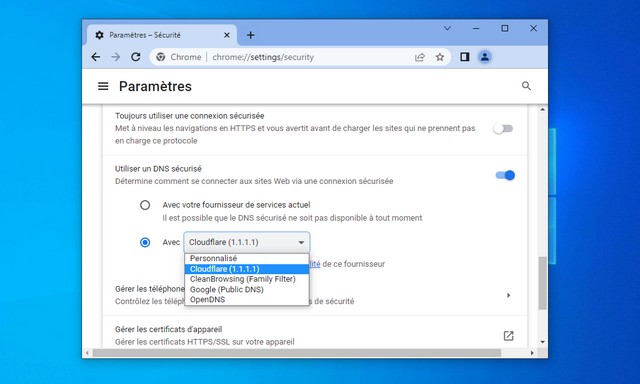
Task: Open external link icon for Gérer les certificats
Action: [x=508, y=335]
